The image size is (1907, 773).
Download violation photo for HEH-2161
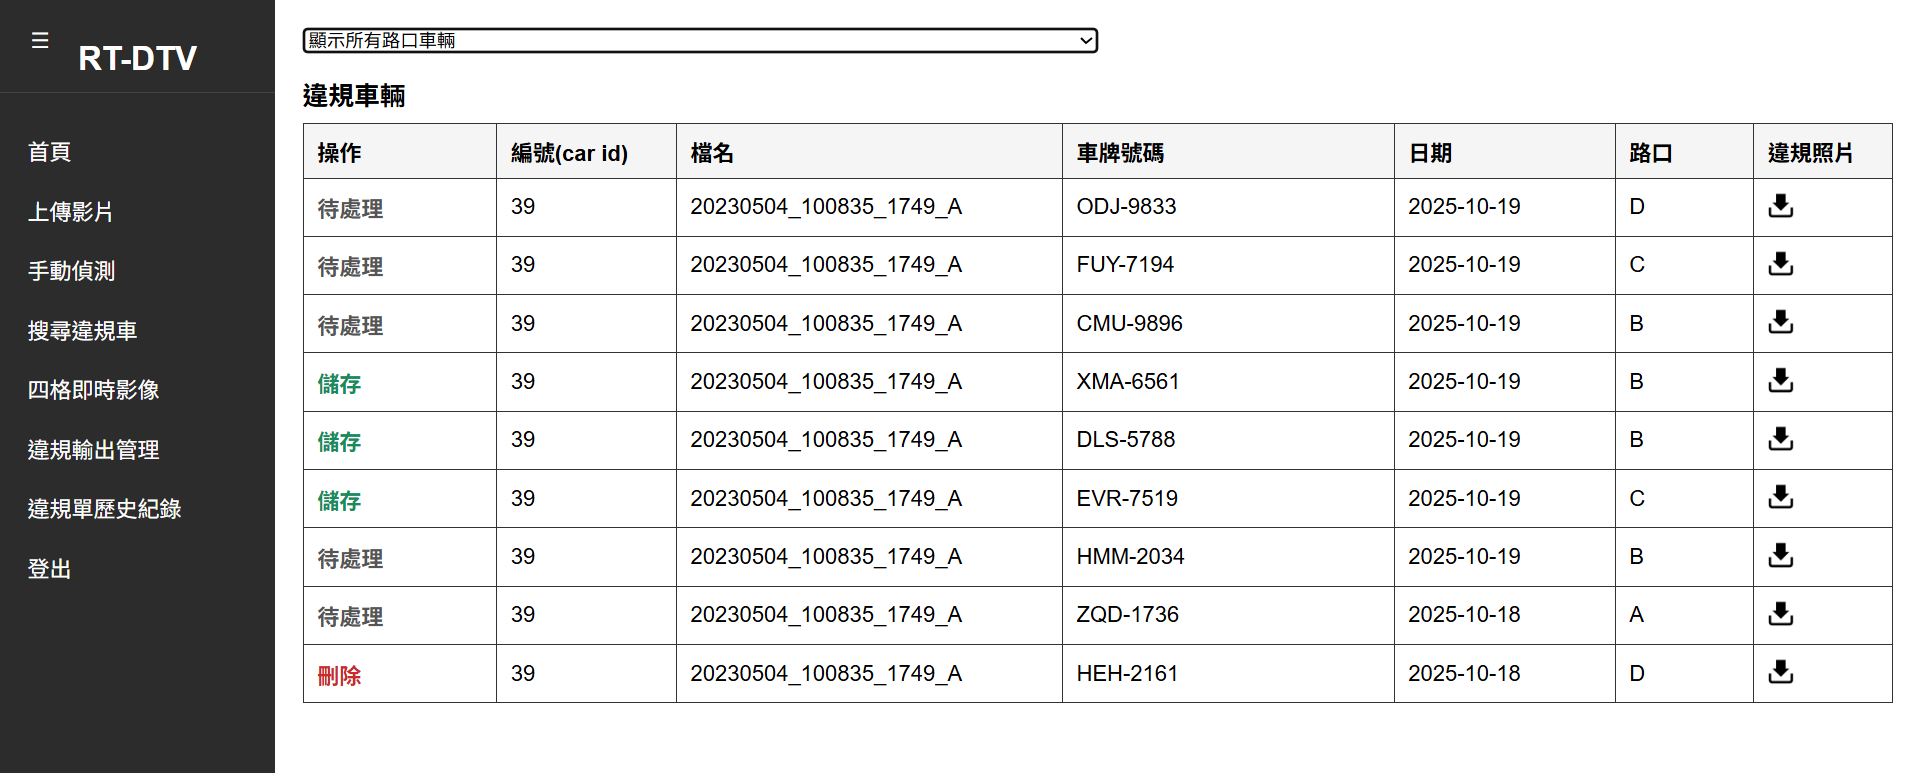(1780, 672)
